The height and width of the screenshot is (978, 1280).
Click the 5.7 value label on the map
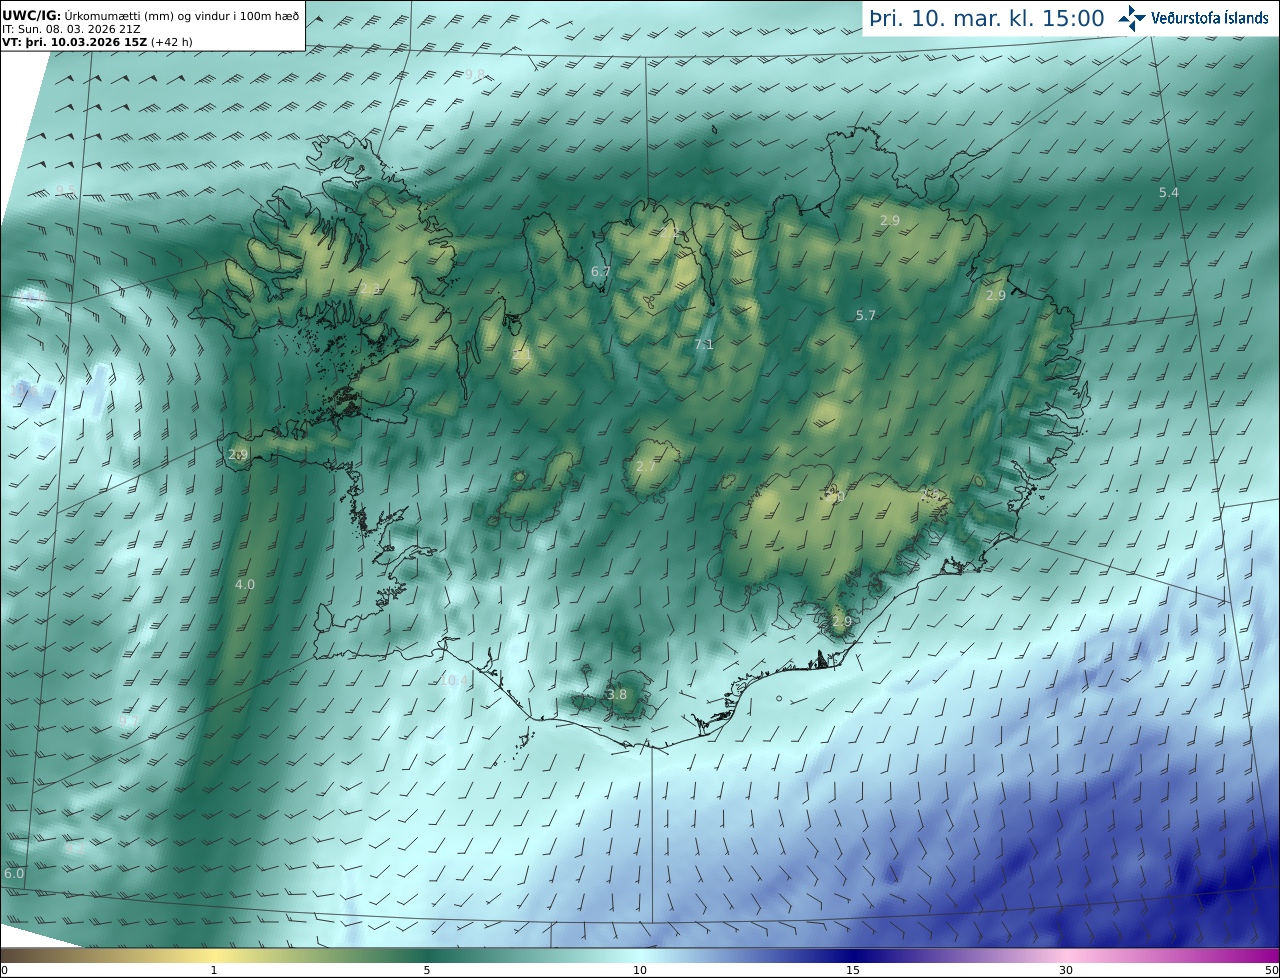pyautogui.click(x=865, y=315)
